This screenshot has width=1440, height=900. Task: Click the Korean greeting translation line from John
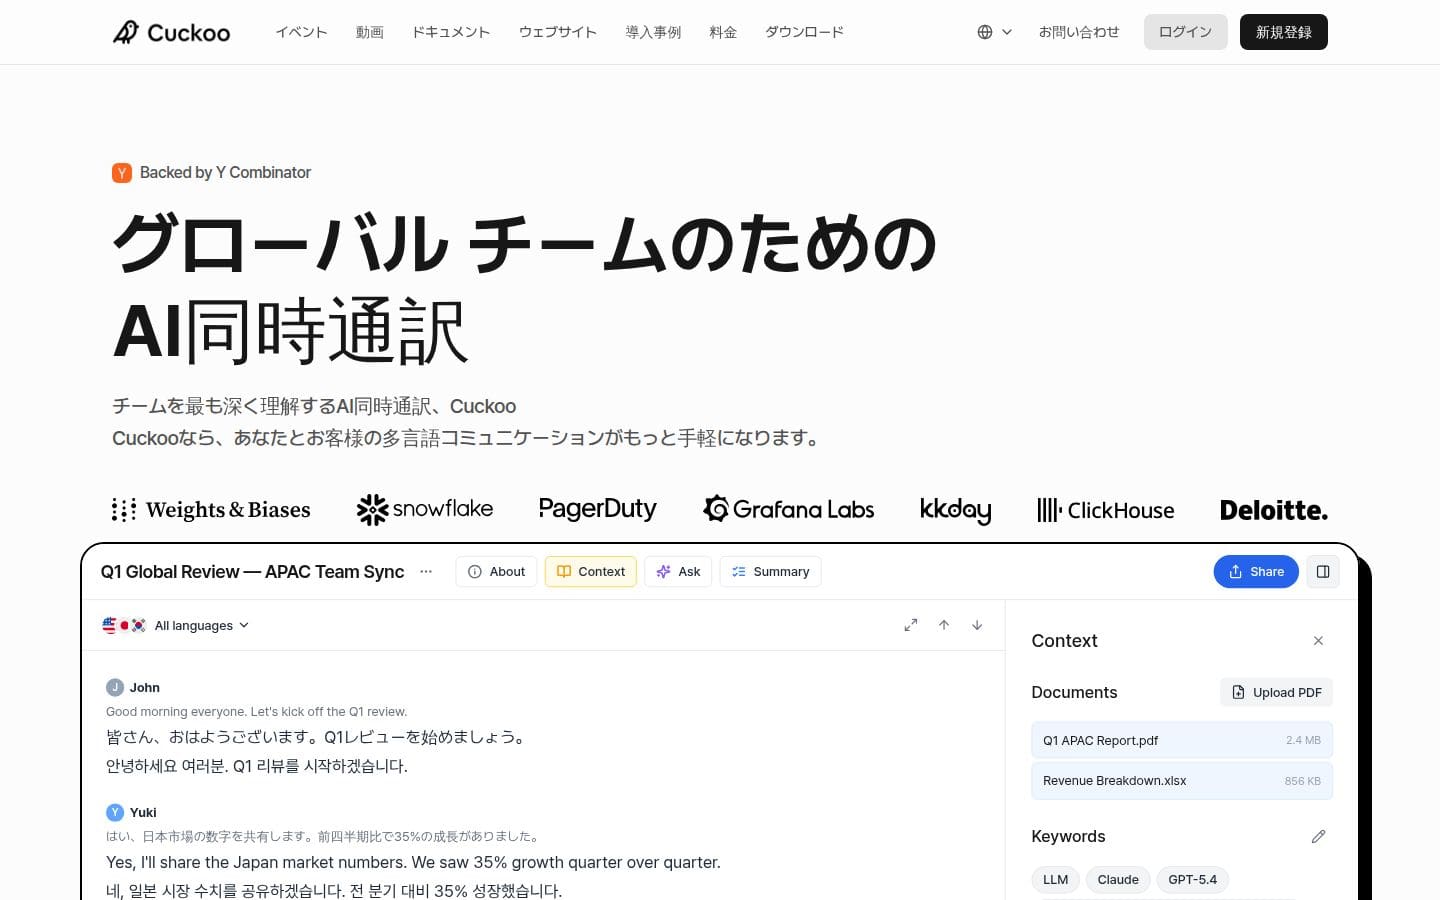click(257, 766)
